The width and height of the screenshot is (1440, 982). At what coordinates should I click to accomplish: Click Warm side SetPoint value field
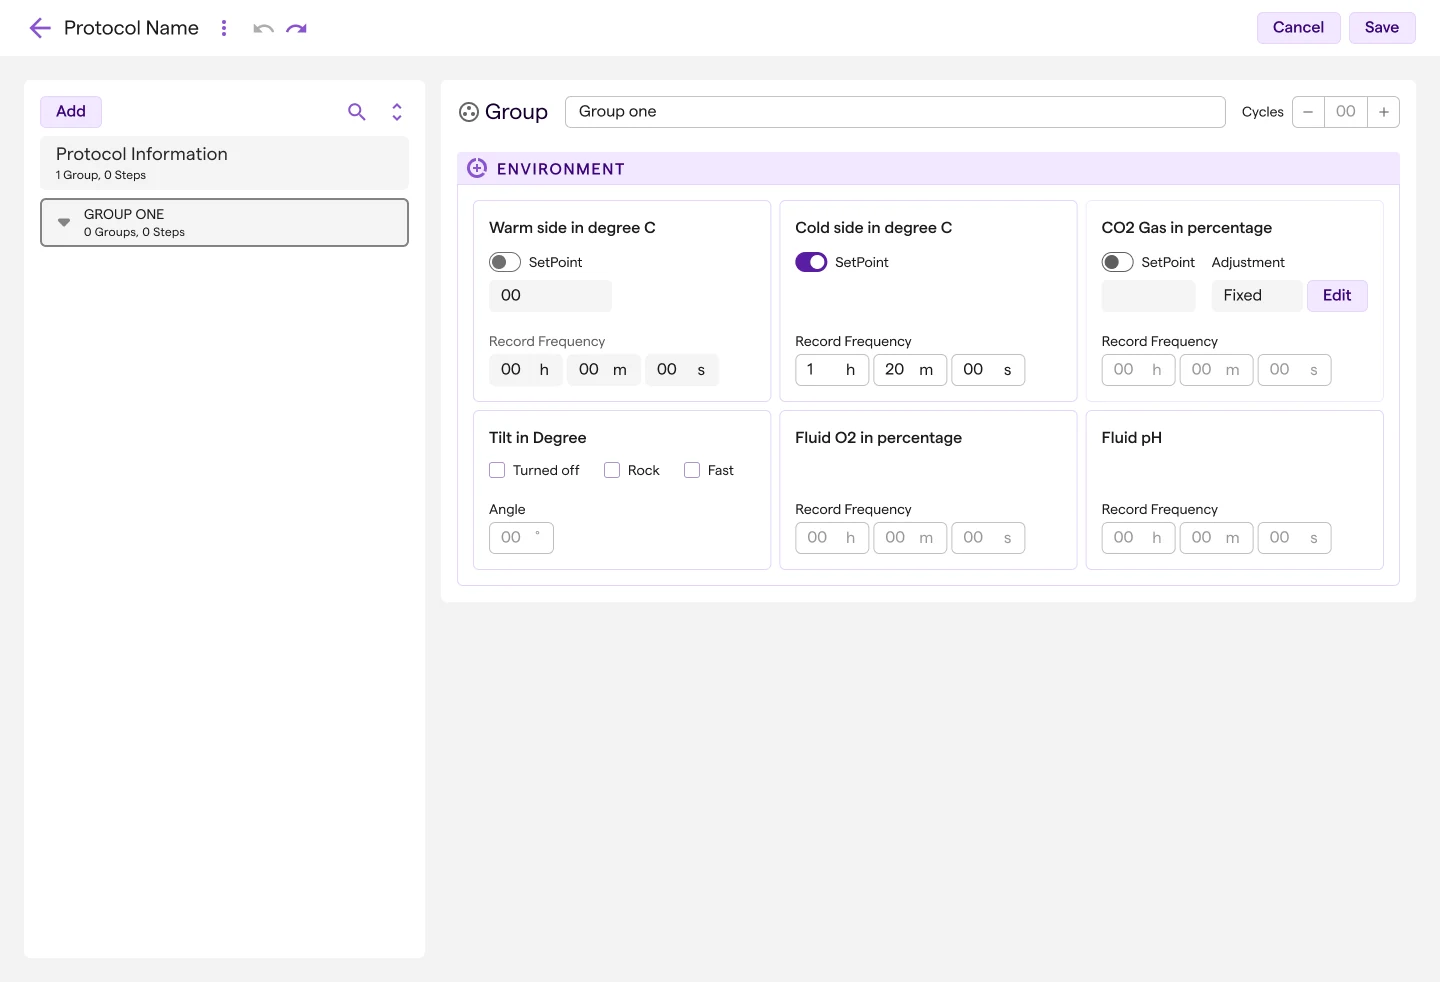[550, 296]
